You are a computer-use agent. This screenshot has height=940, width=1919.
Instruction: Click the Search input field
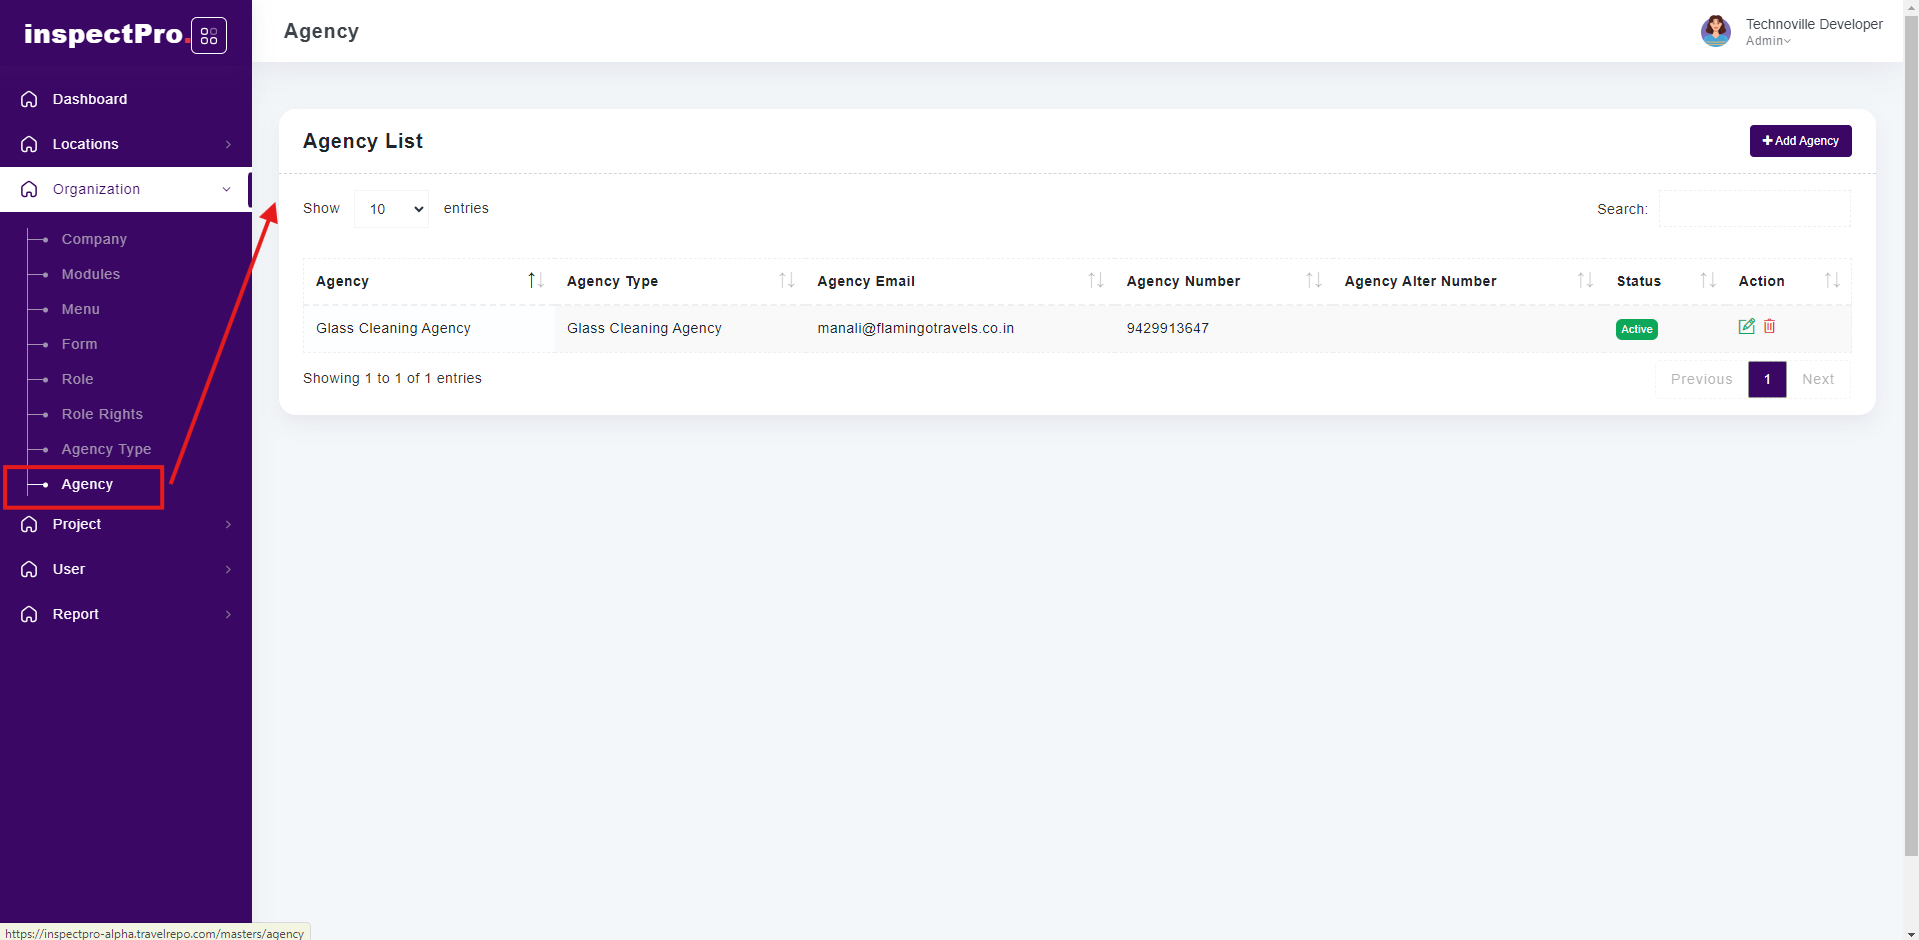1754,209
